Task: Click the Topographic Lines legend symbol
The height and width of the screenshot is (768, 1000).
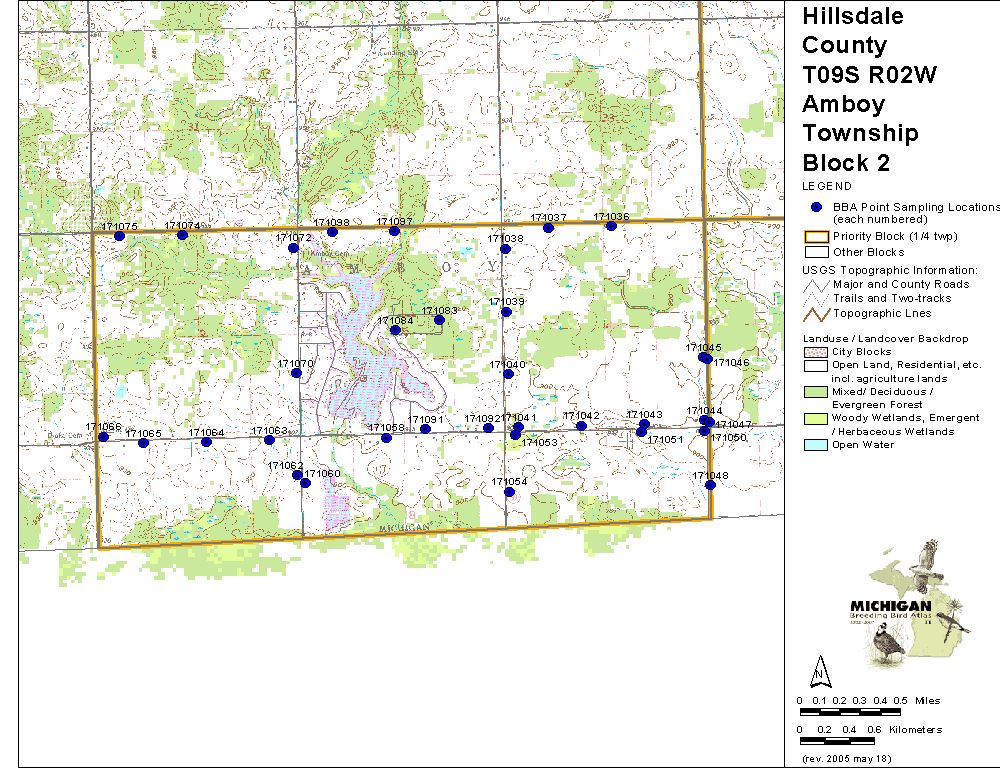Action: (x=817, y=313)
